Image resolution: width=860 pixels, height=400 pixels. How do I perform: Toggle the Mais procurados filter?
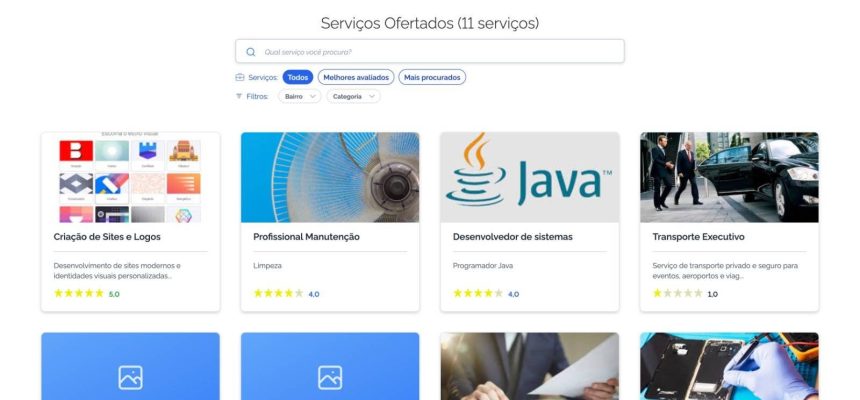(x=432, y=77)
